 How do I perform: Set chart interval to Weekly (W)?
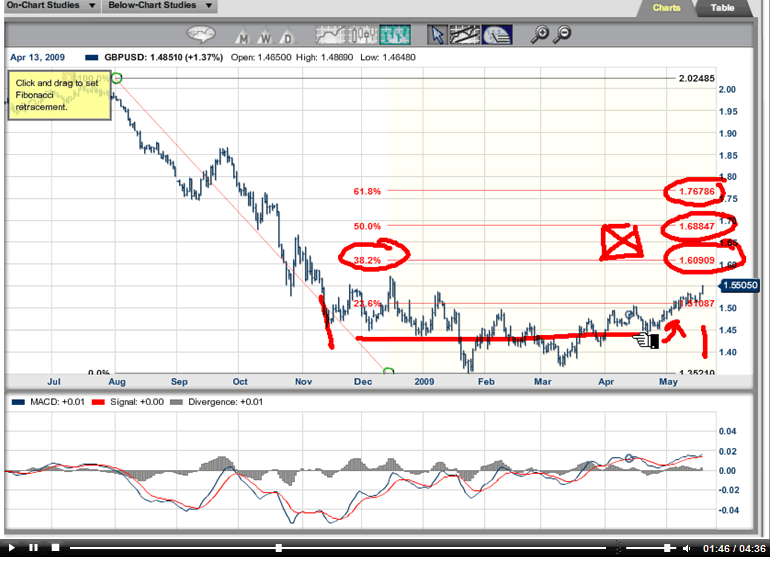coord(264,38)
